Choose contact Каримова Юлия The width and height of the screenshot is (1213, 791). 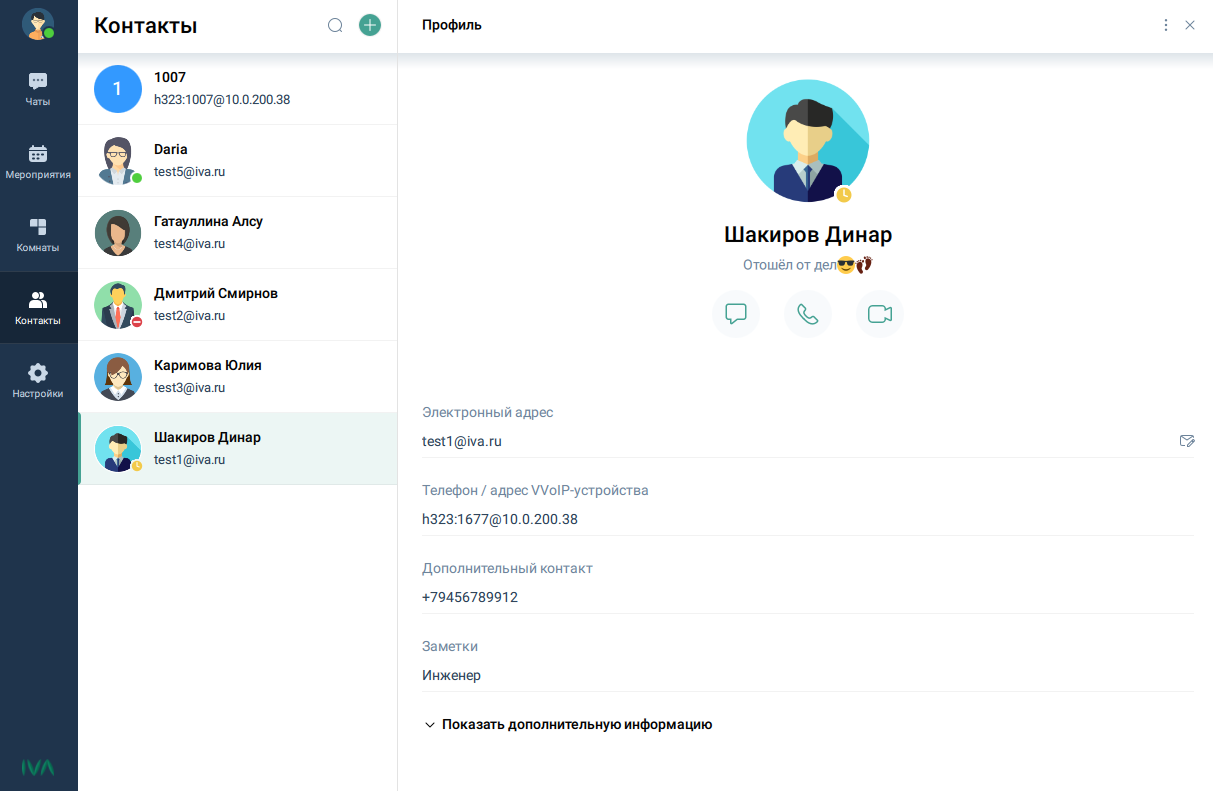tap(238, 376)
